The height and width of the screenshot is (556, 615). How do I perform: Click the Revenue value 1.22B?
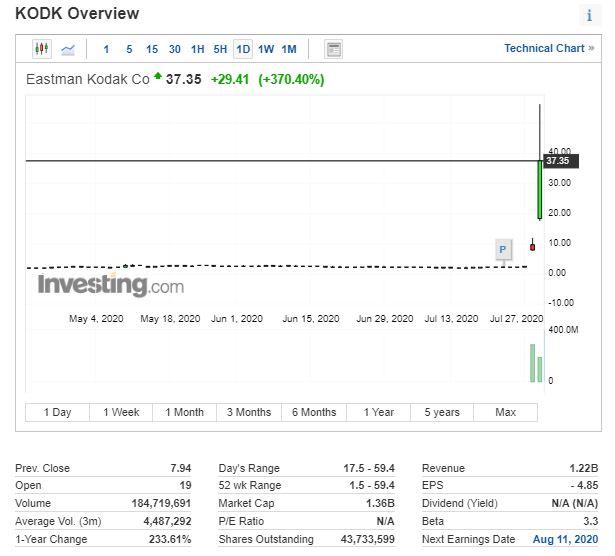(584, 468)
